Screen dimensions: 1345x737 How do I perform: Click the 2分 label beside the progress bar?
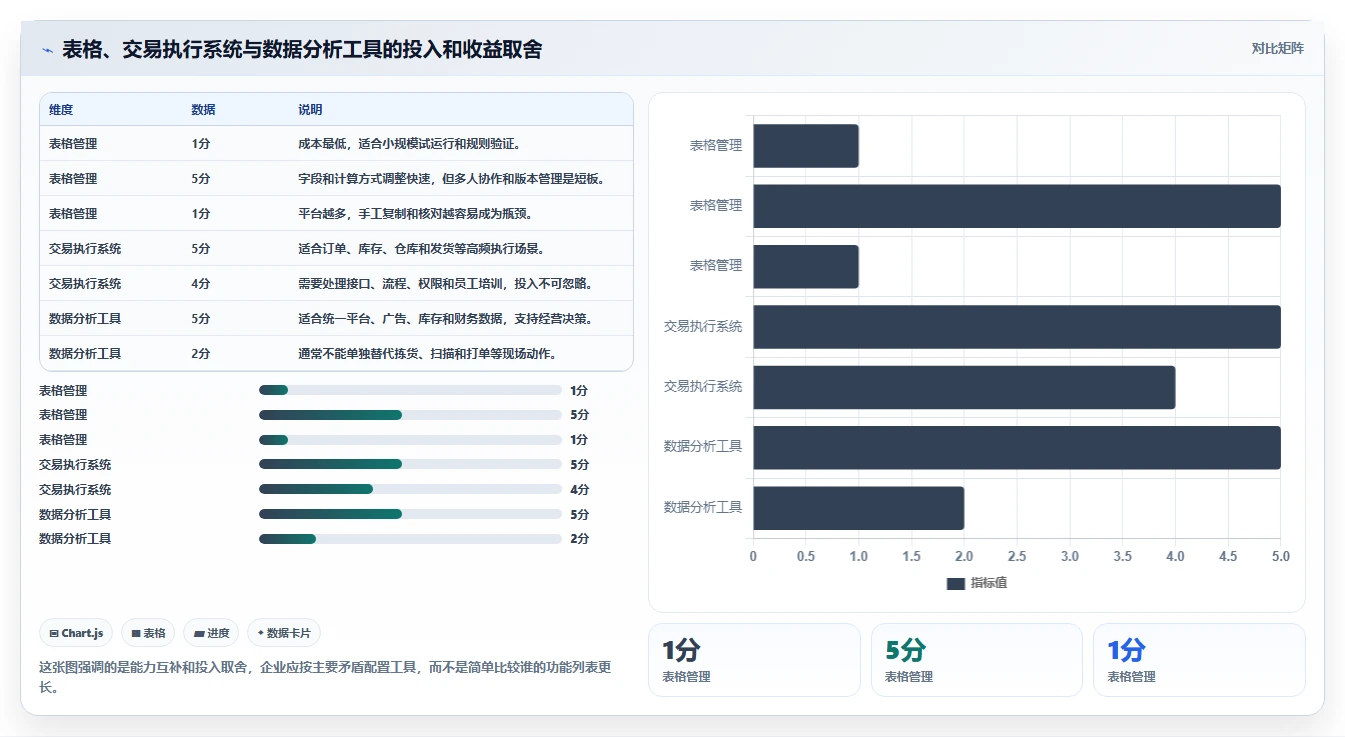580,539
